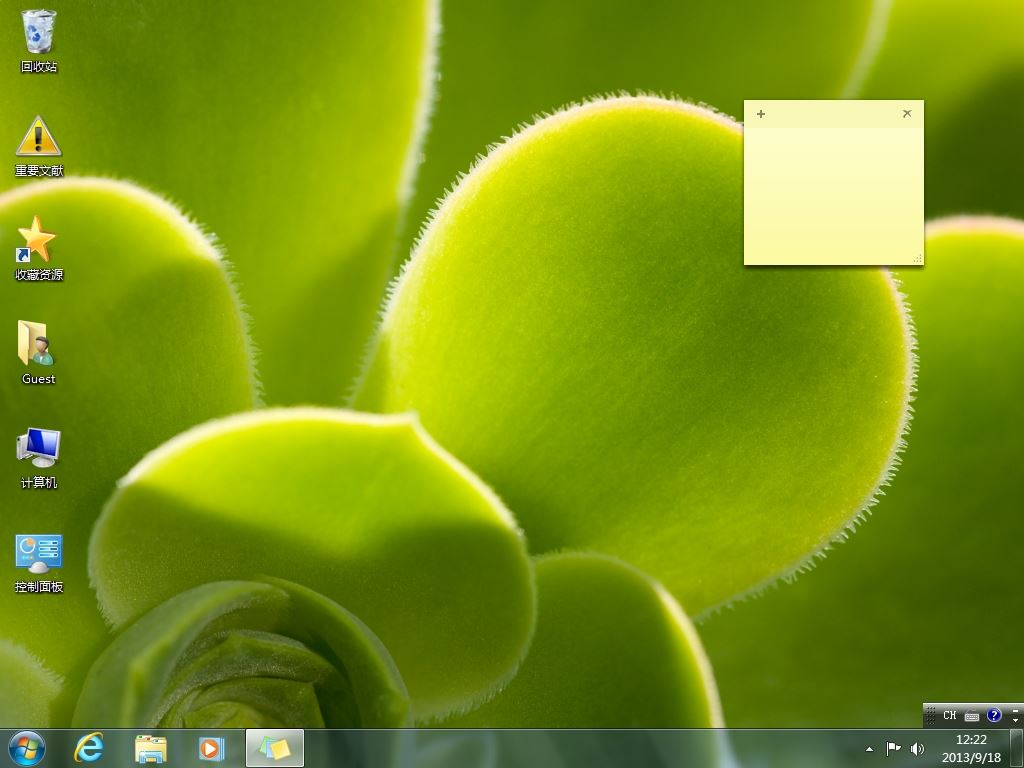Select the 收藏资源 star shortcut
The width and height of the screenshot is (1024, 768).
click(x=39, y=249)
